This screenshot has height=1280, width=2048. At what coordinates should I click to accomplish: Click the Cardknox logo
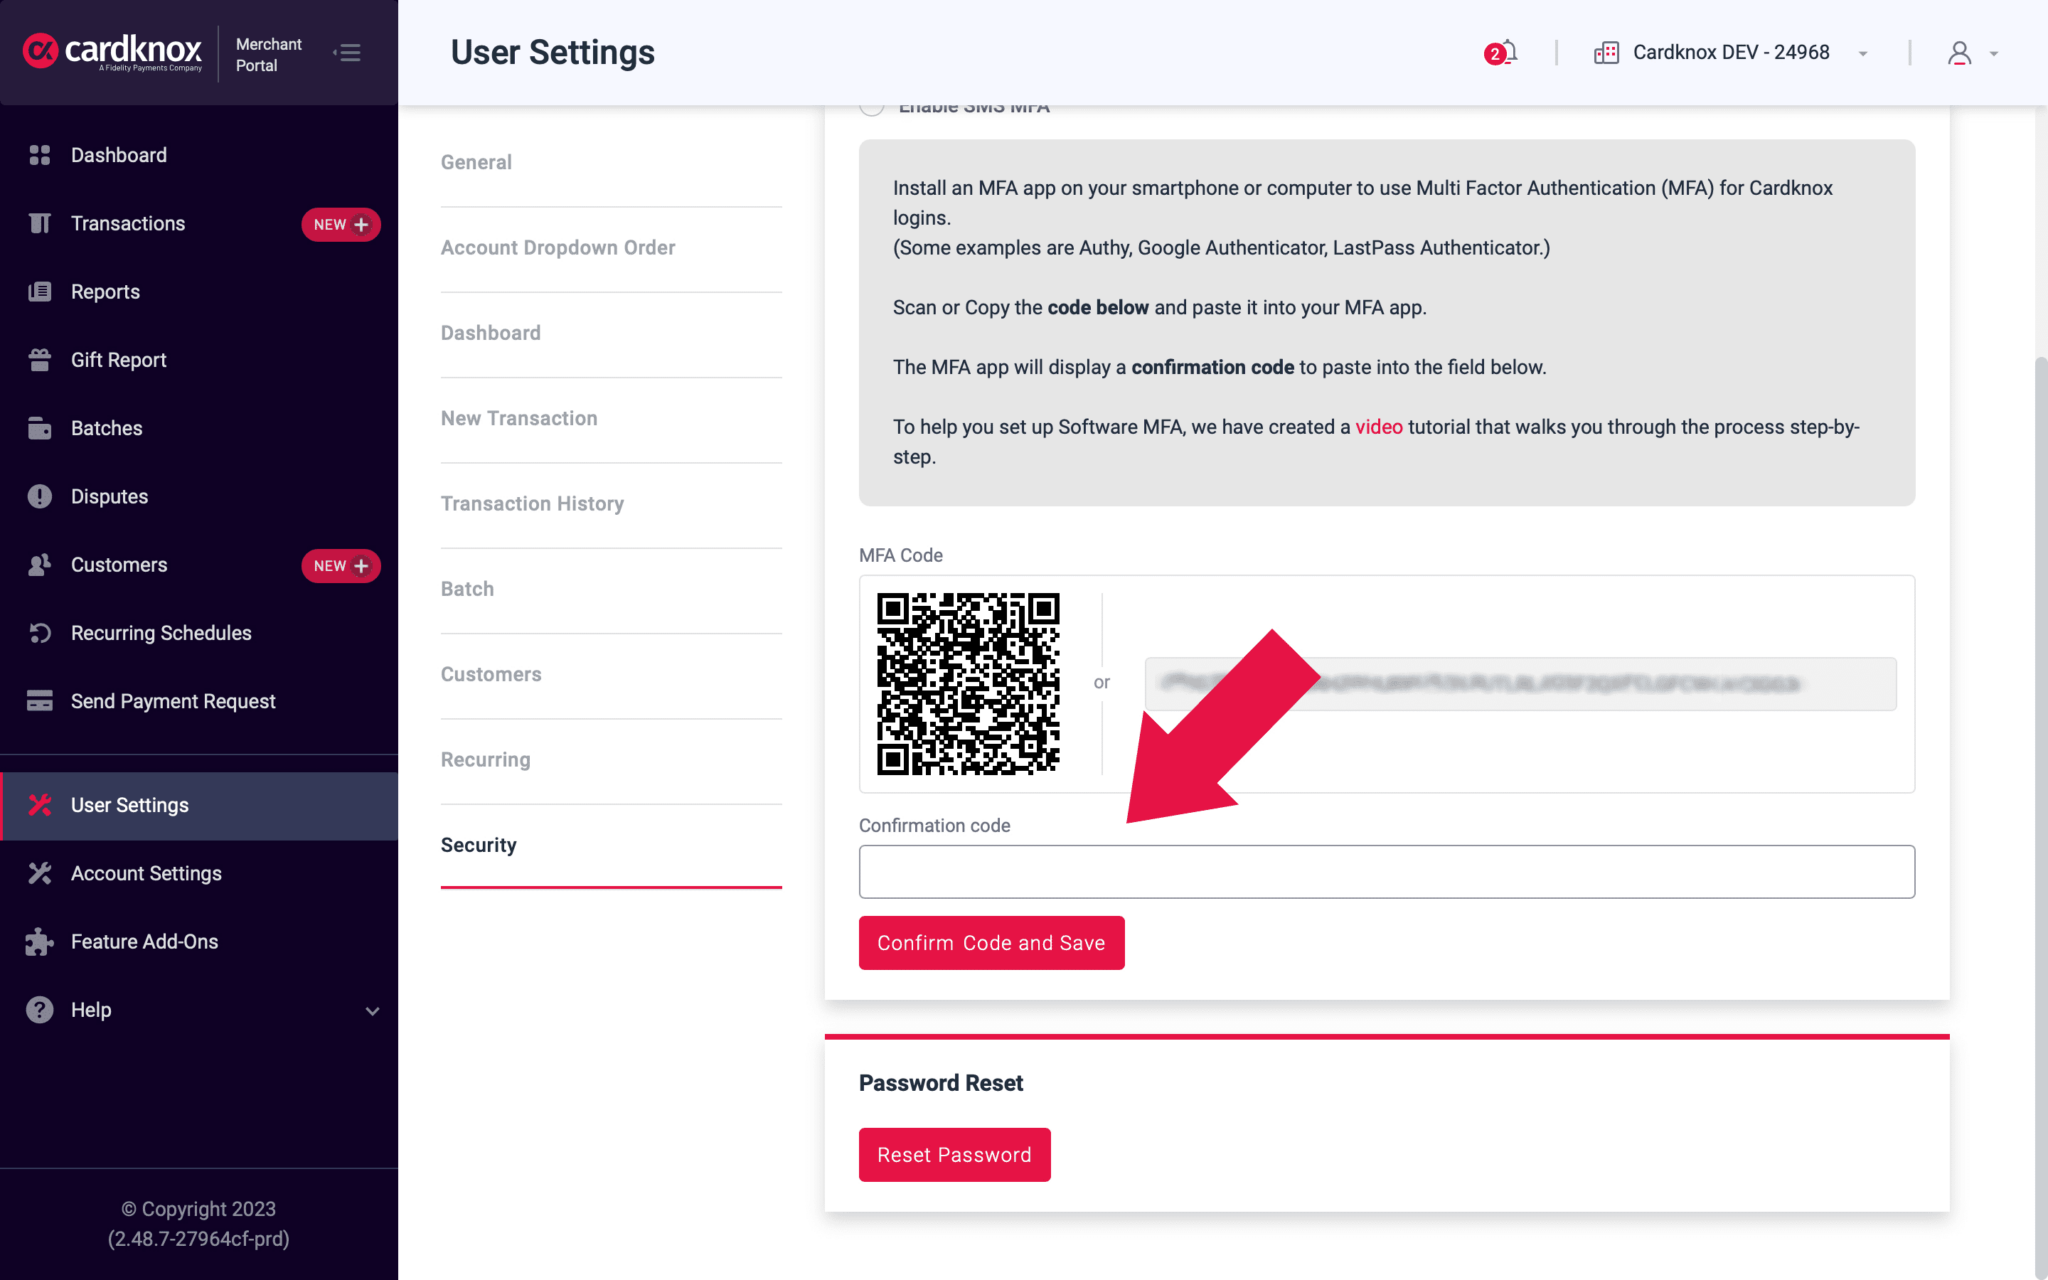(112, 51)
